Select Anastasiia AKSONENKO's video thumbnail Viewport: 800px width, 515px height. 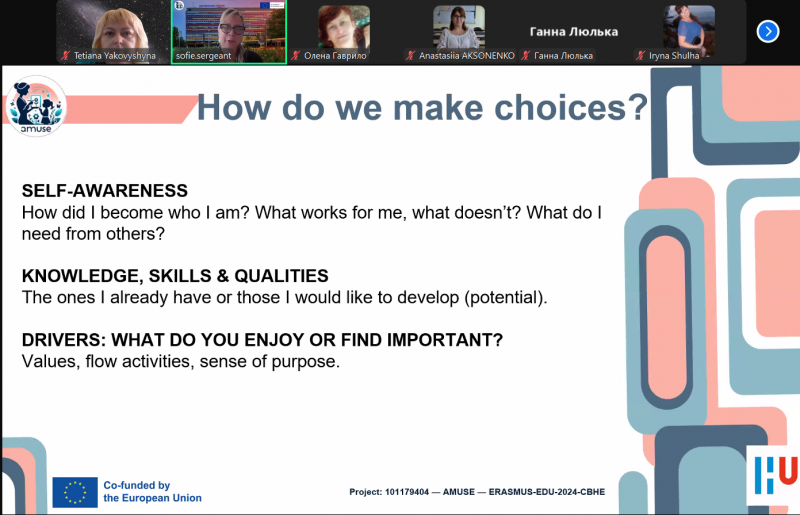coord(459,26)
